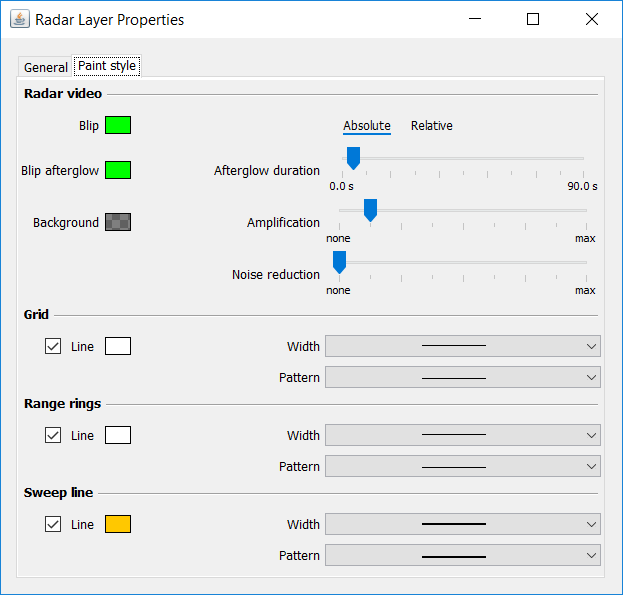The height and width of the screenshot is (595, 623).
Task: Click the Noise reduction slider handle
Action: click(x=339, y=262)
